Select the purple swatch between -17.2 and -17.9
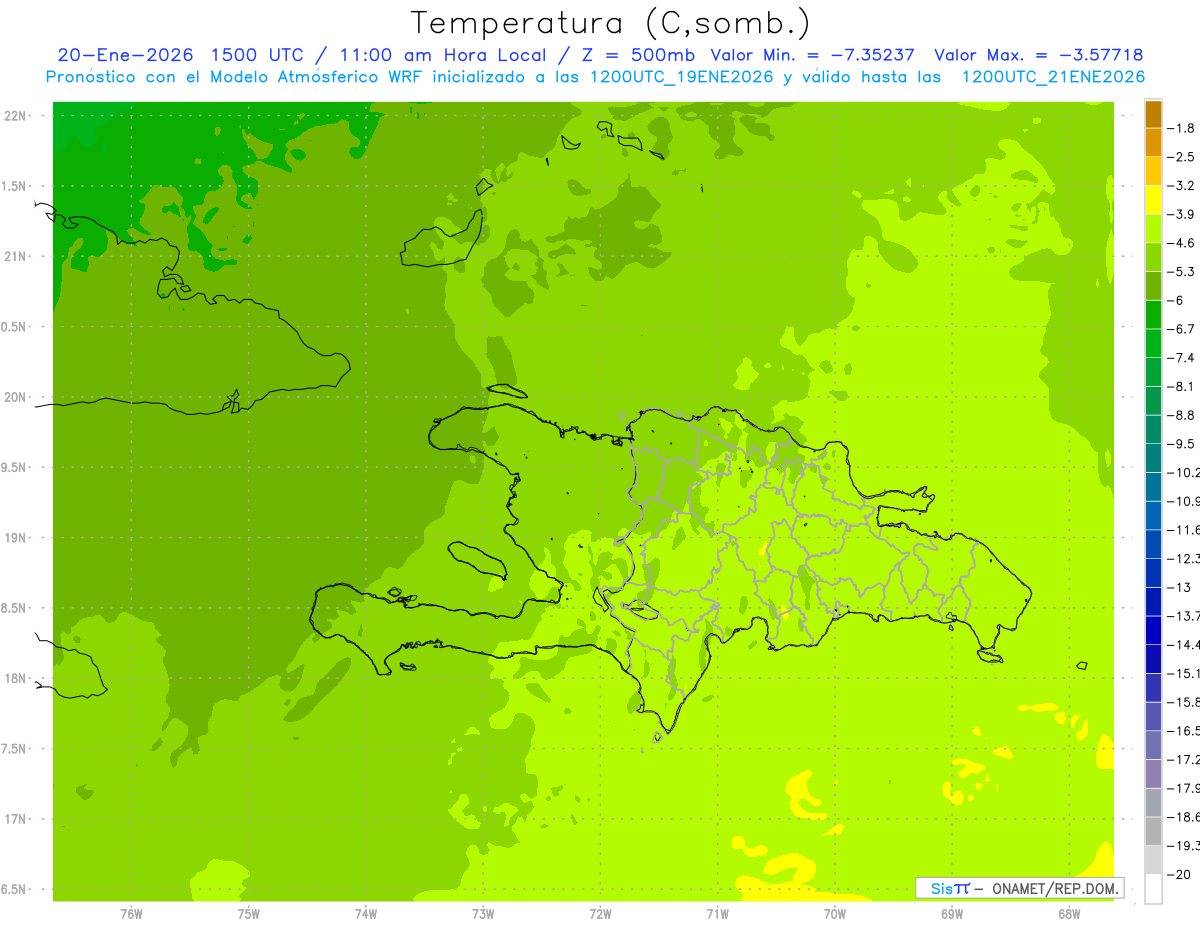Screen dimensions: 1200x927 click(1153, 774)
